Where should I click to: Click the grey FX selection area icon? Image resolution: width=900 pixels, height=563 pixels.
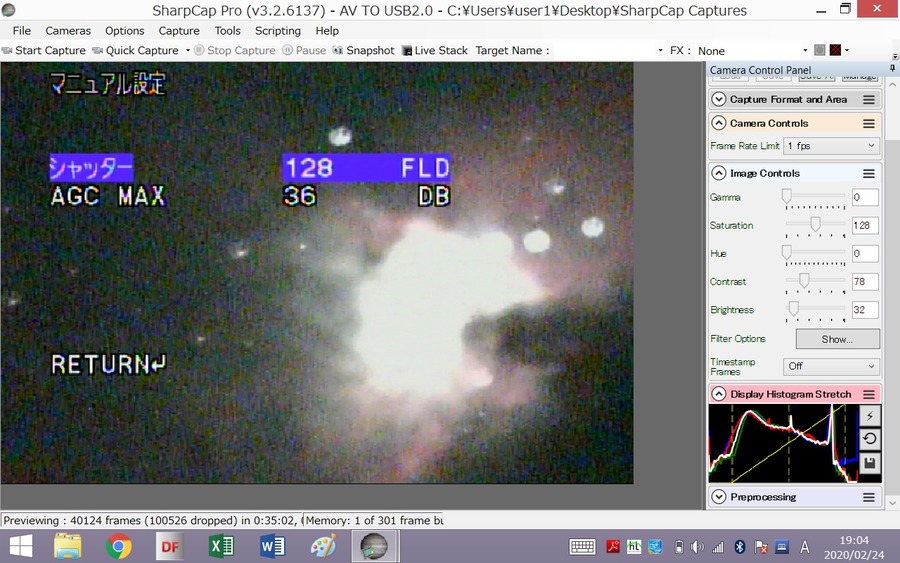click(820, 51)
